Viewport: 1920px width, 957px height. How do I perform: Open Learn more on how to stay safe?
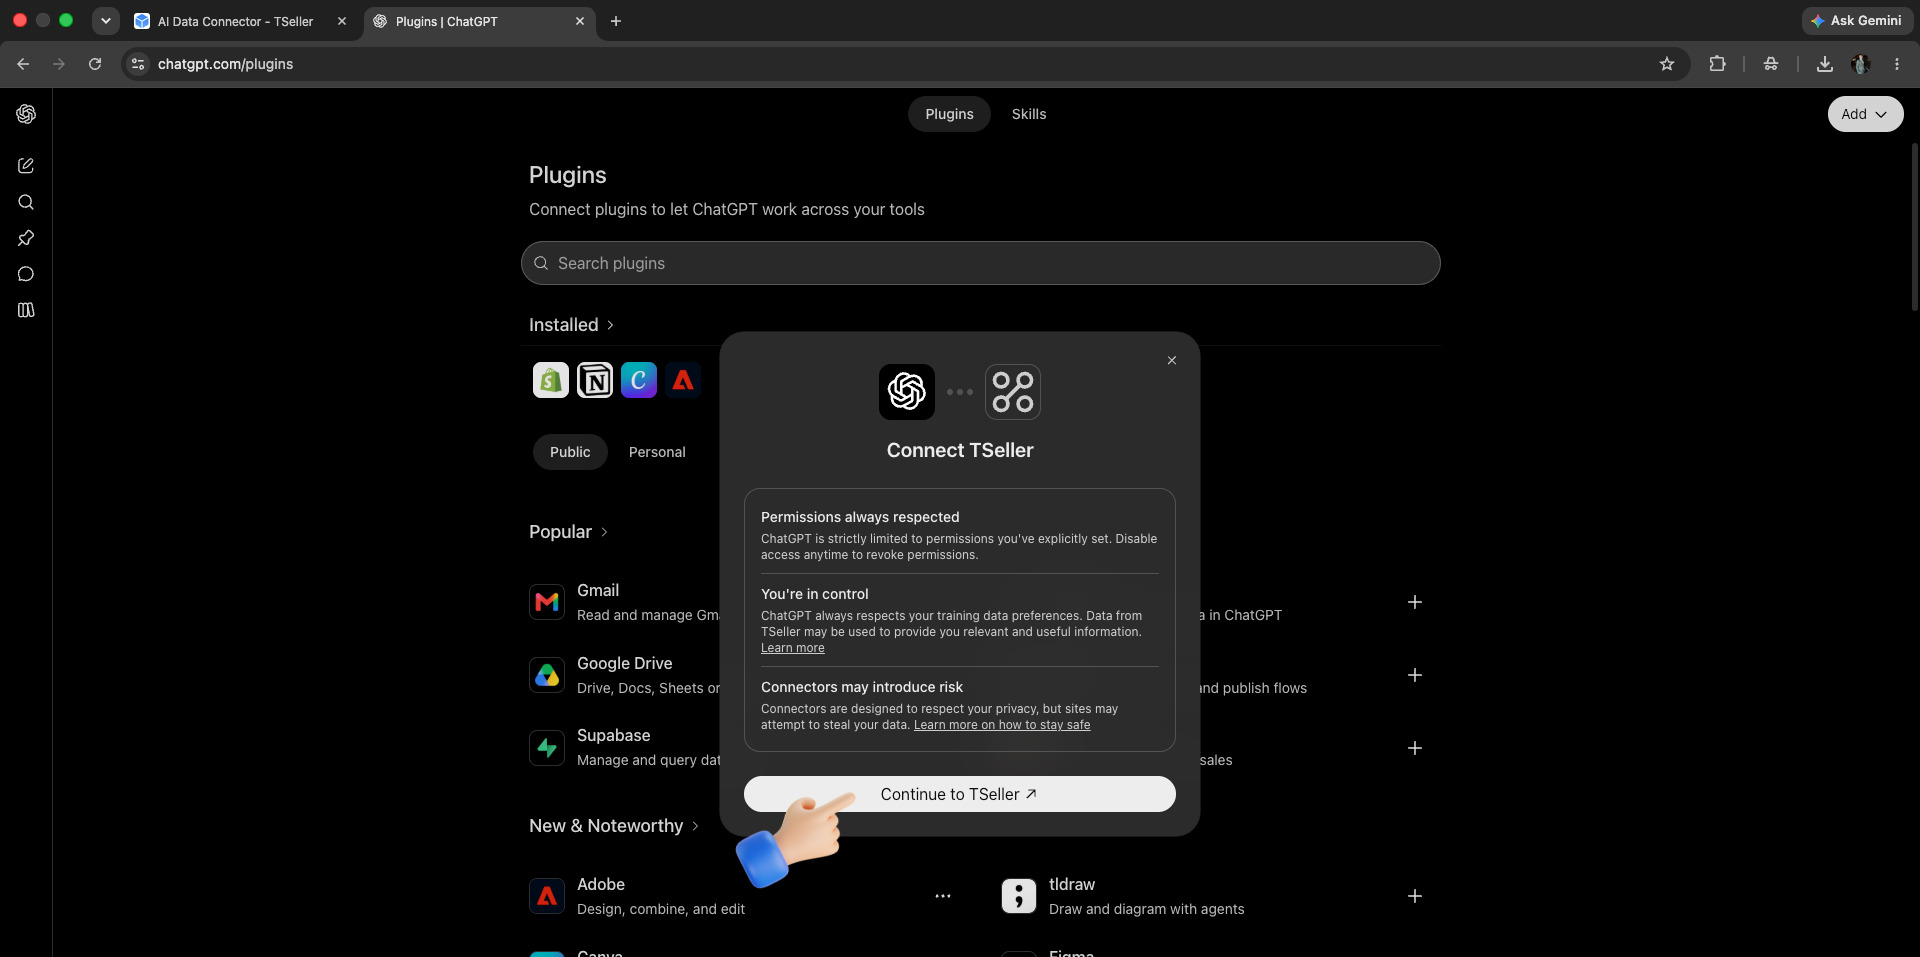coord(1002,725)
